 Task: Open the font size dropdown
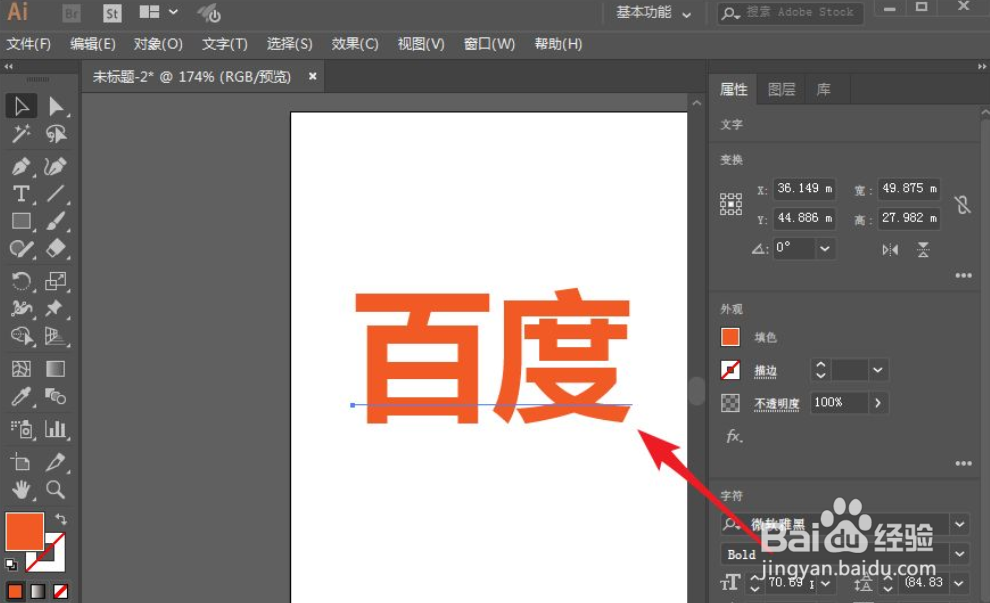coord(825,583)
